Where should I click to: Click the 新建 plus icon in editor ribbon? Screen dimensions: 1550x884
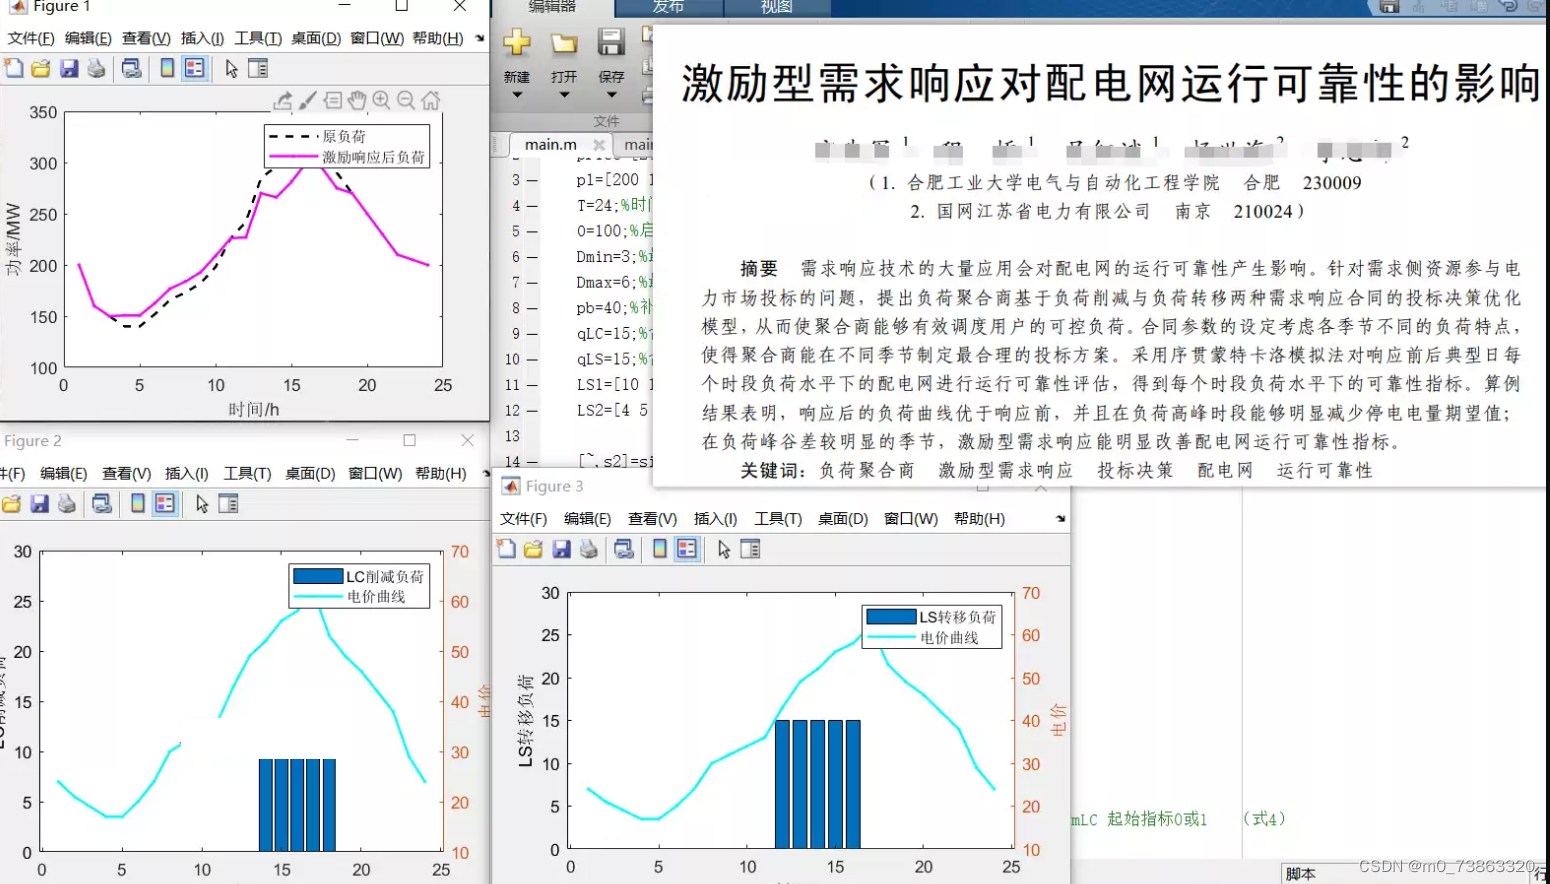517,43
